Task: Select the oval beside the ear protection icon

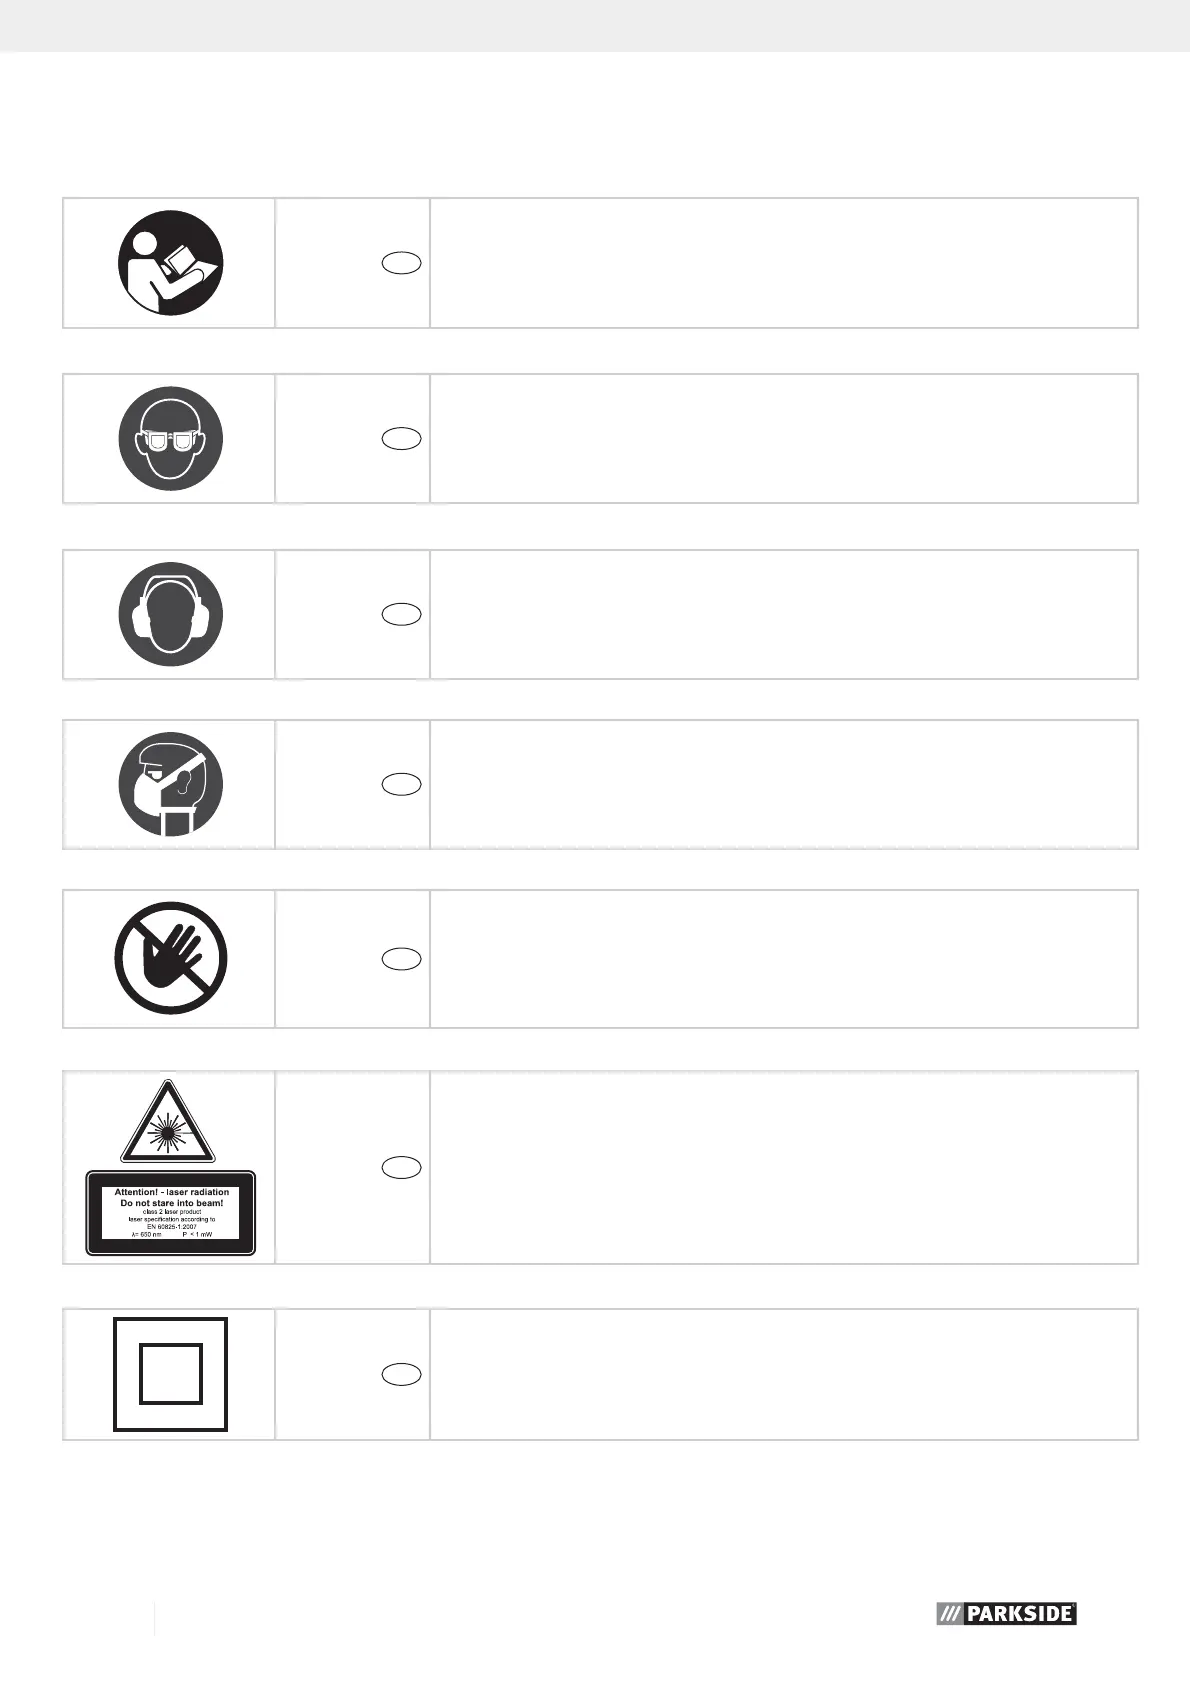Action: point(401,614)
